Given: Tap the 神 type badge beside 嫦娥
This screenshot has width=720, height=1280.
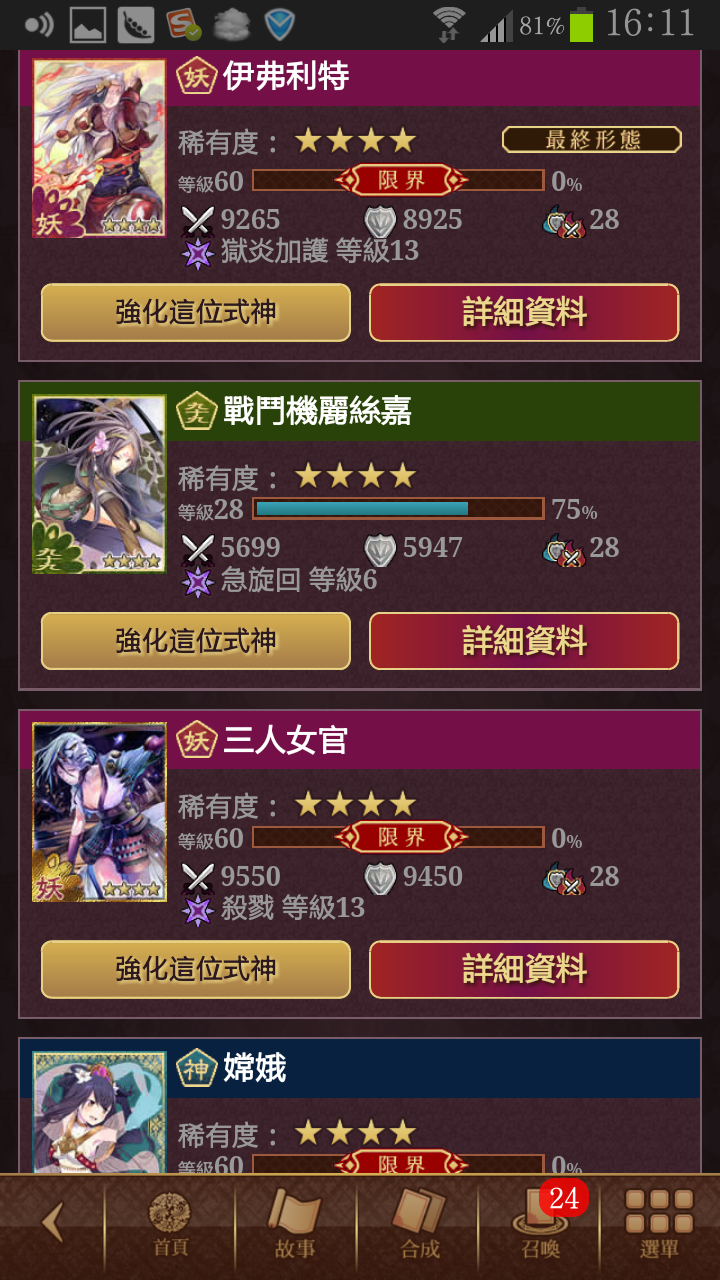Looking at the screenshot, I should pyautogui.click(x=197, y=1069).
